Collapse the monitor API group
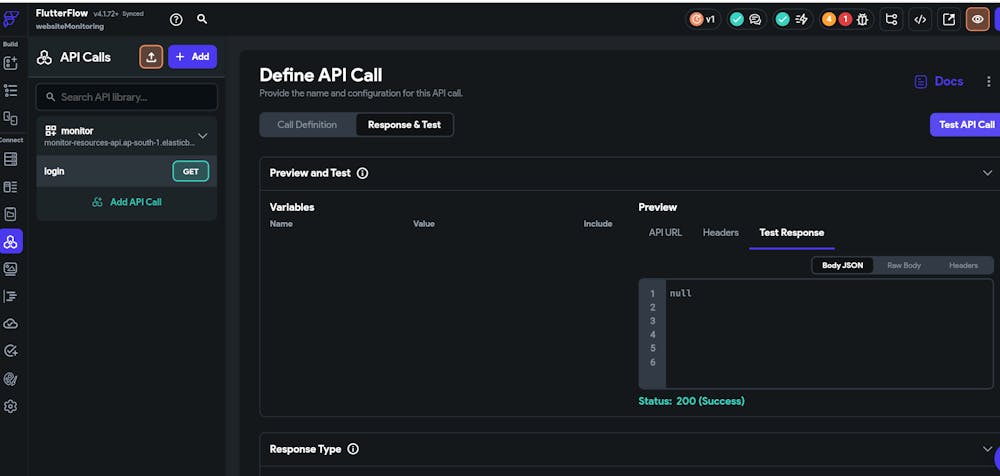Image resolution: width=1000 pixels, height=476 pixels. click(x=203, y=136)
